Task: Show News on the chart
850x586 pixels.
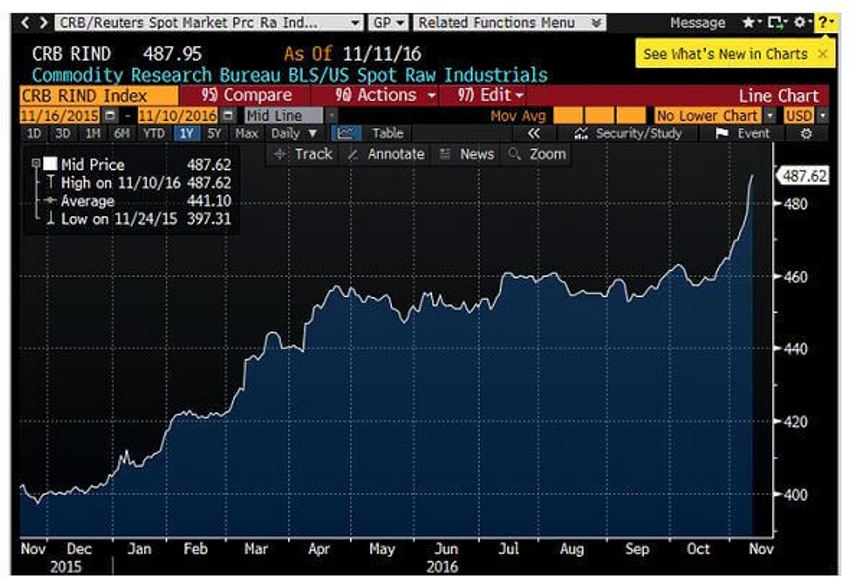Action: pyautogui.click(x=467, y=154)
